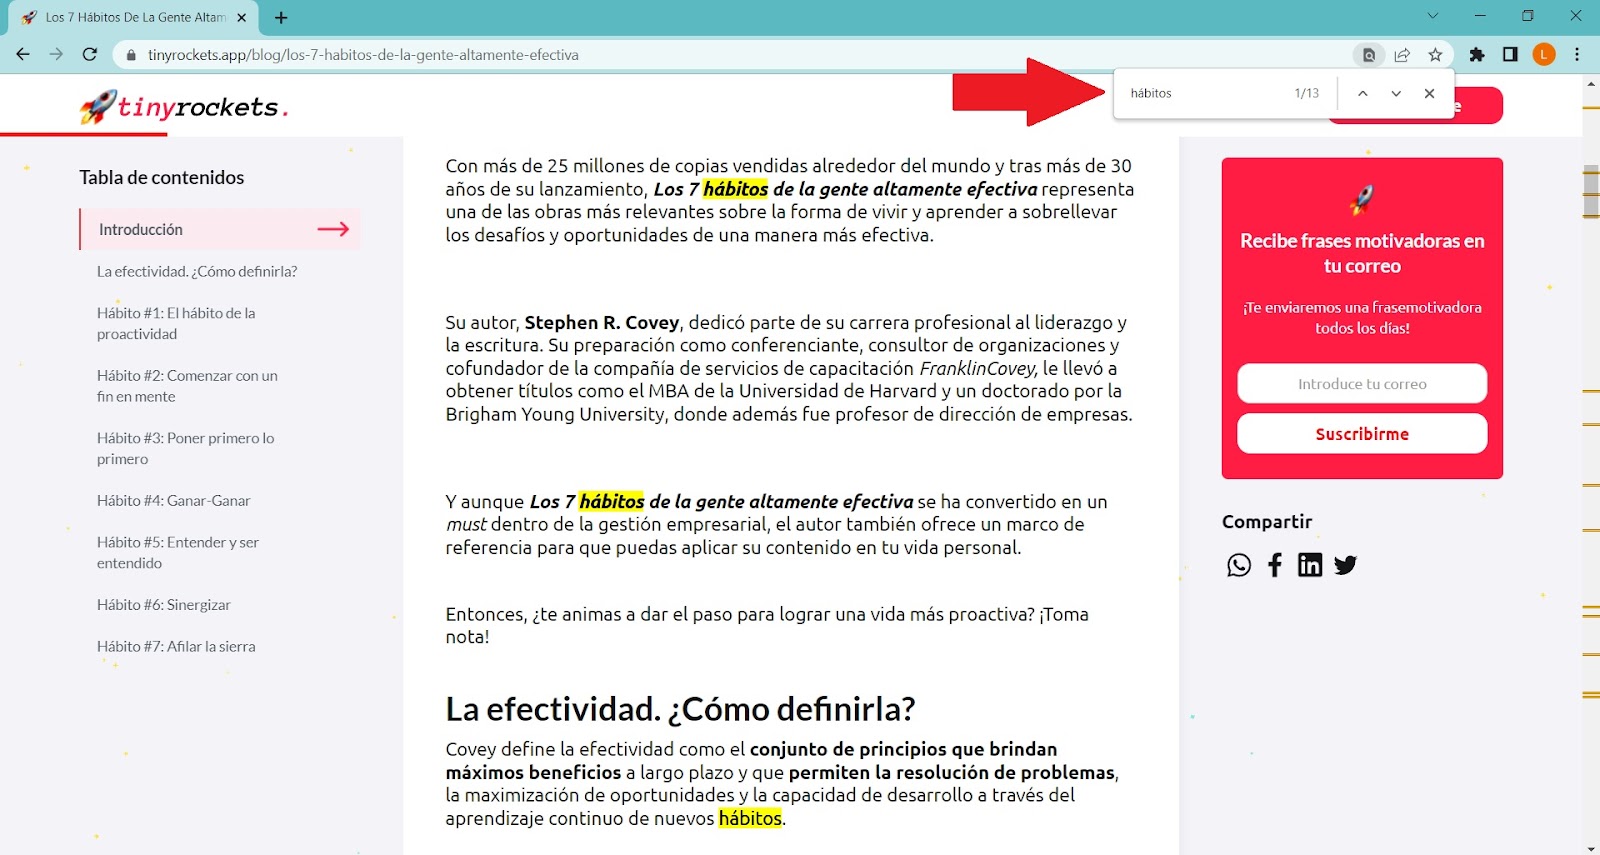Close the find bar
The height and width of the screenshot is (855, 1600).
tap(1430, 93)
